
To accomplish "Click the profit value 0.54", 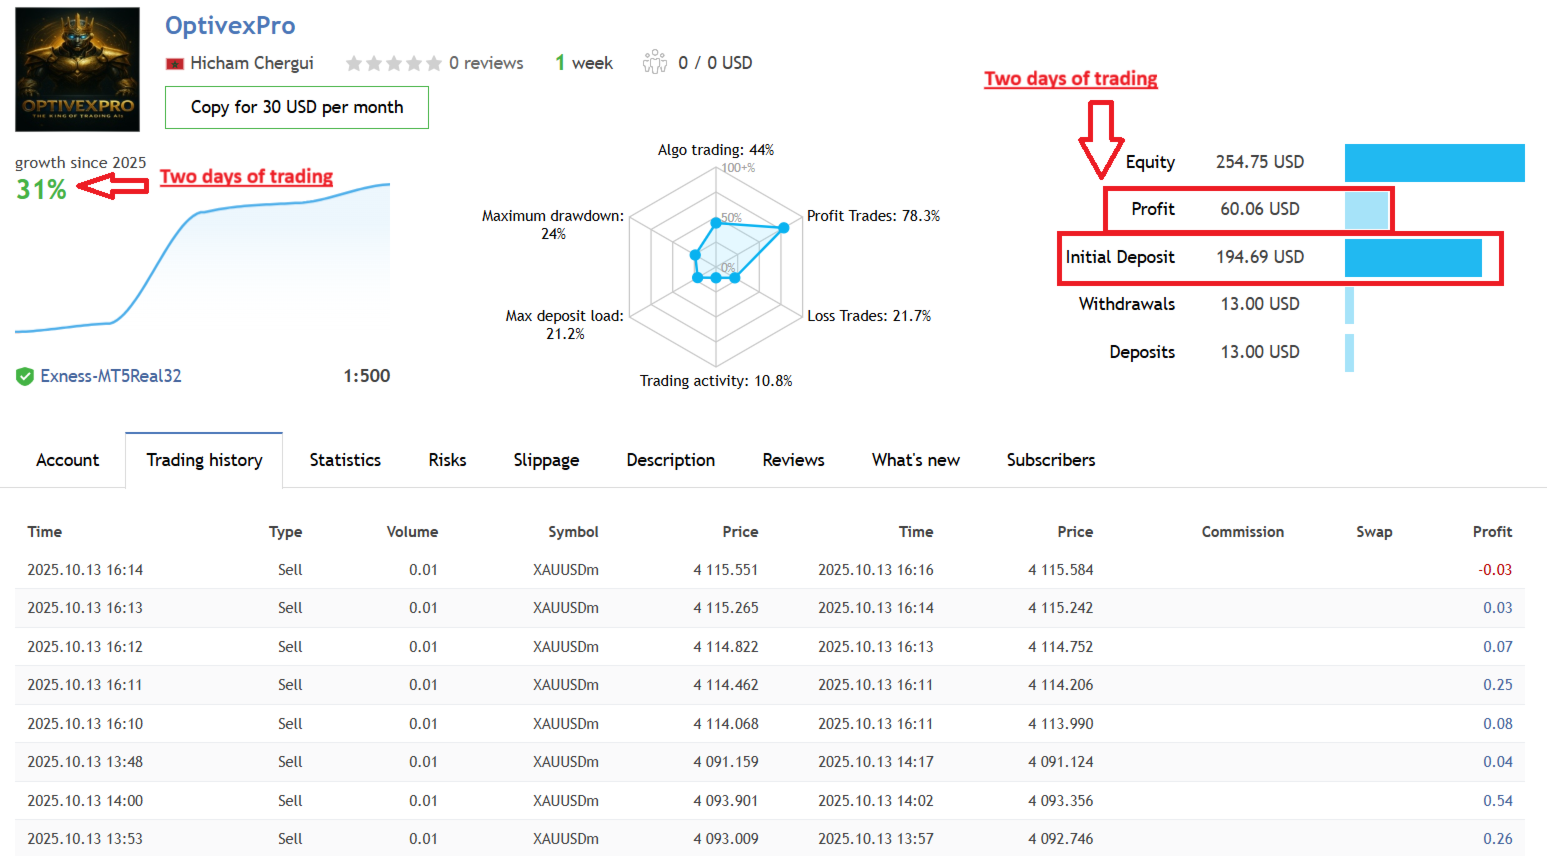I will [1498, 801].
